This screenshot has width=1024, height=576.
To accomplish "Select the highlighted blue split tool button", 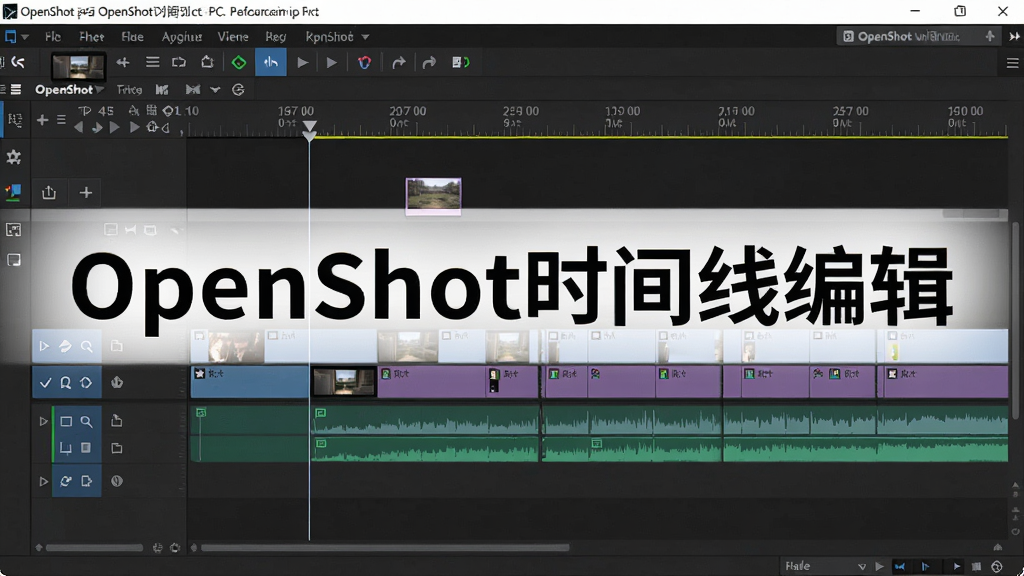I will tap(270, 63).
